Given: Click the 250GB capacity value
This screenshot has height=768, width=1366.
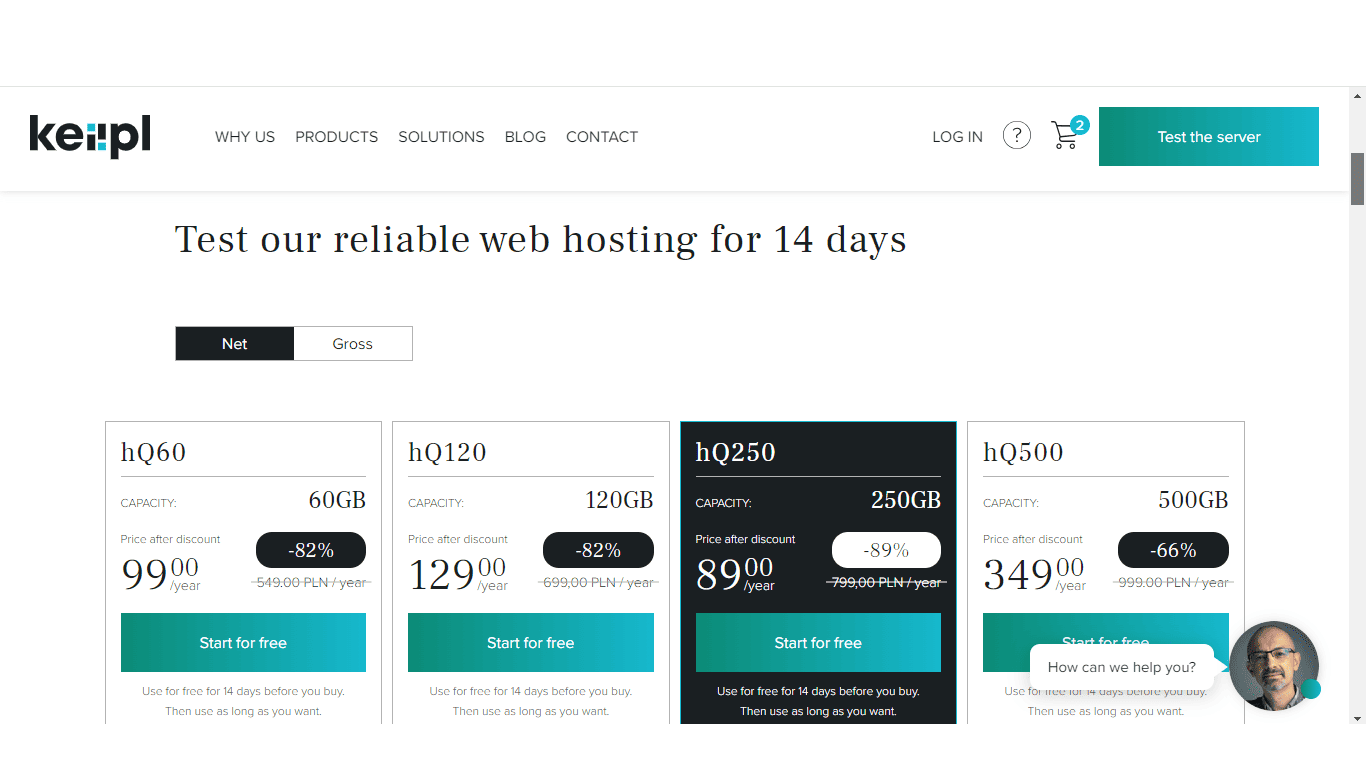Looking at the screenshot, I should [906, 500].
